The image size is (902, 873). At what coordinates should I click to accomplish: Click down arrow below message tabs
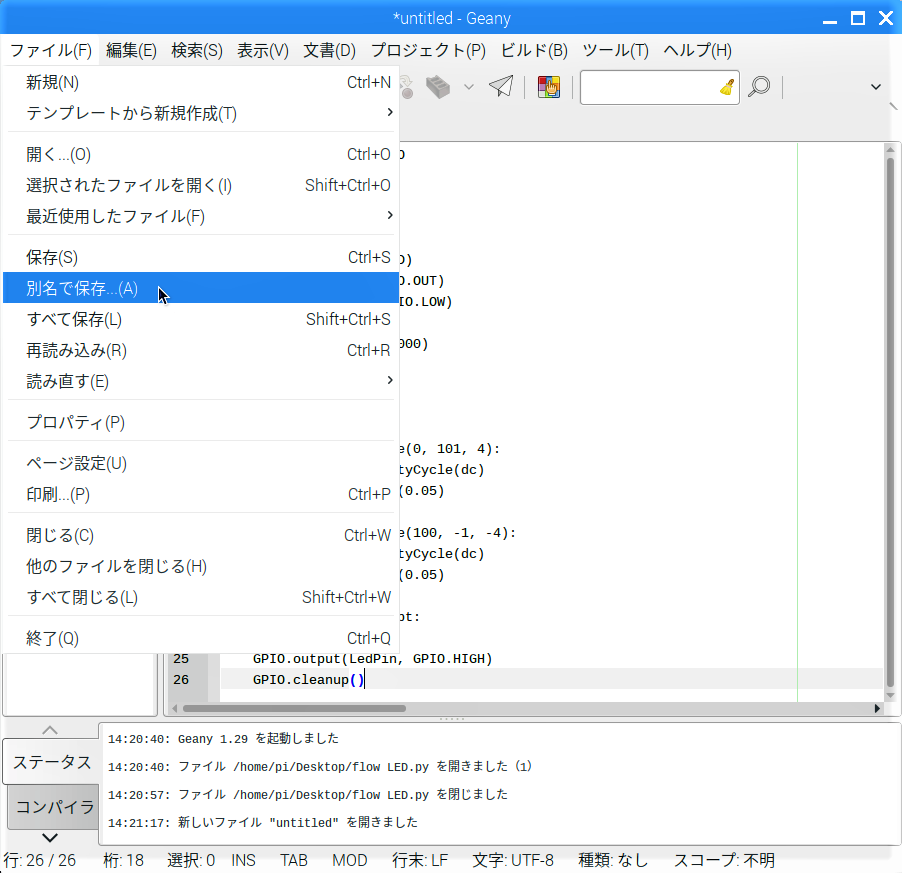(x=50, y=837)
